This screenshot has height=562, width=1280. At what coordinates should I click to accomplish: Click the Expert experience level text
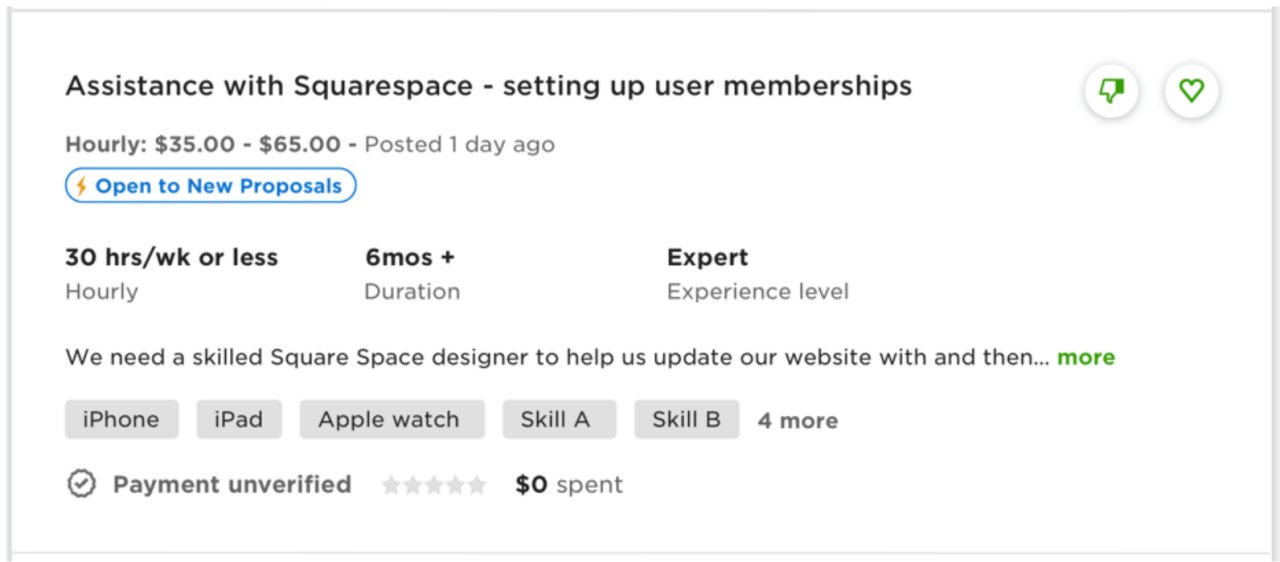tap(708, 257)
